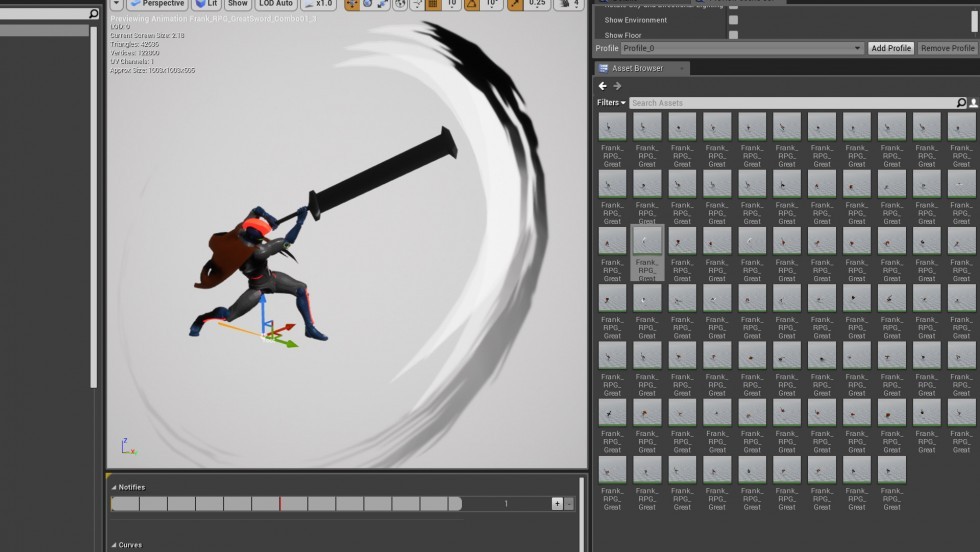Click the magnifier icon in Search Assets
980x552 pixels.
coord(961,103)
